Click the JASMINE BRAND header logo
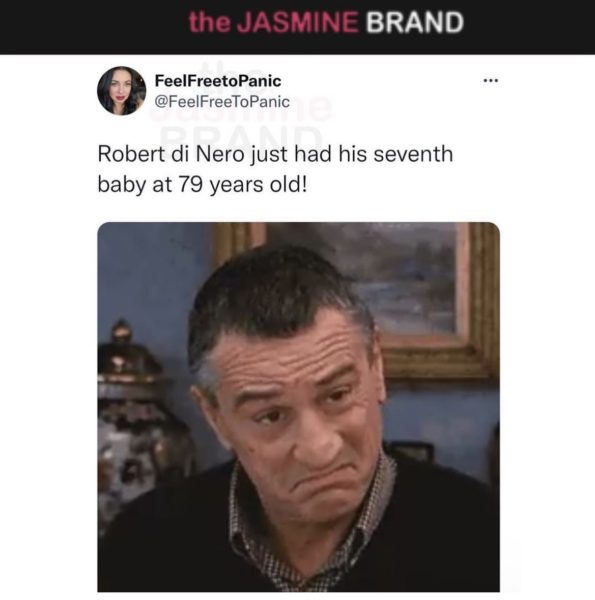Image resolution: width=595 pixels, height=600 pixels. [326, 22]
